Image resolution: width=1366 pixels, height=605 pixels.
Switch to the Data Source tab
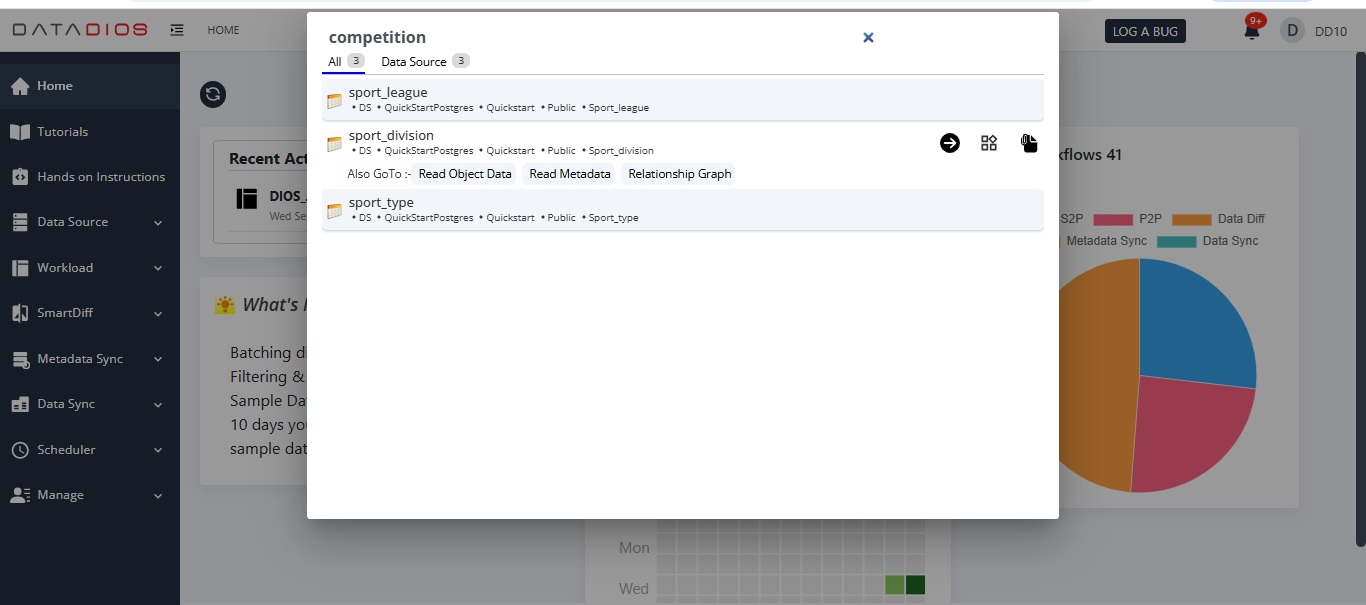414,61
